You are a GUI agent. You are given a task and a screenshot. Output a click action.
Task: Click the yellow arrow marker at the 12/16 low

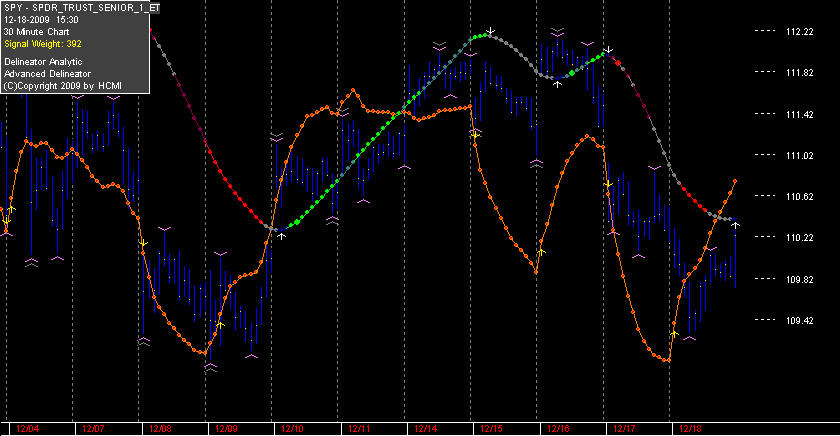541,251
